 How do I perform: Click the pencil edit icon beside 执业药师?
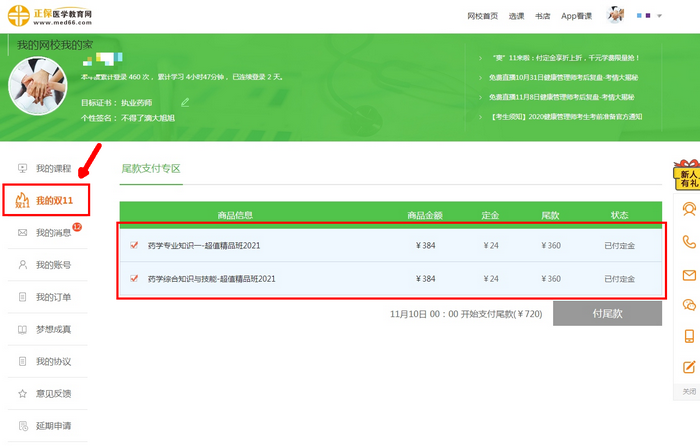(x=185, y=102)
